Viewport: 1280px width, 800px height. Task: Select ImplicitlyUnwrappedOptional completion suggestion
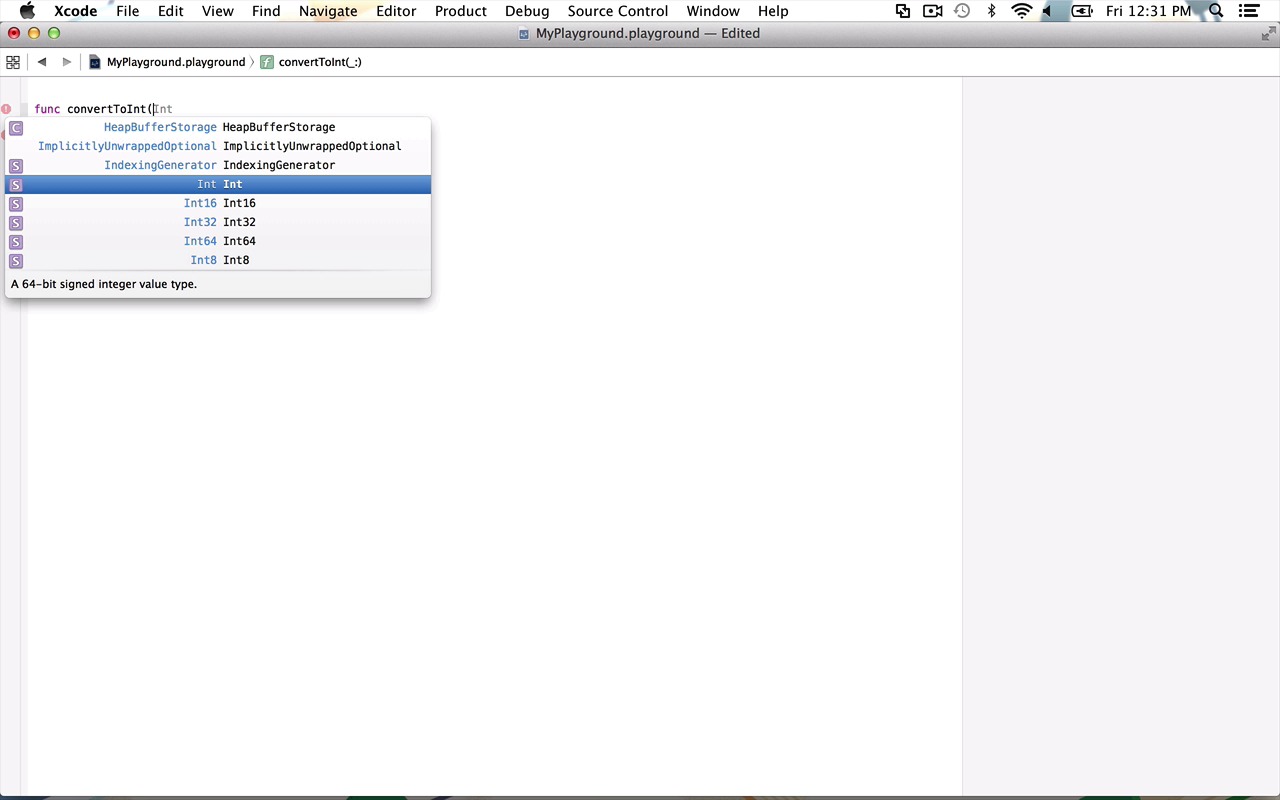218,147
